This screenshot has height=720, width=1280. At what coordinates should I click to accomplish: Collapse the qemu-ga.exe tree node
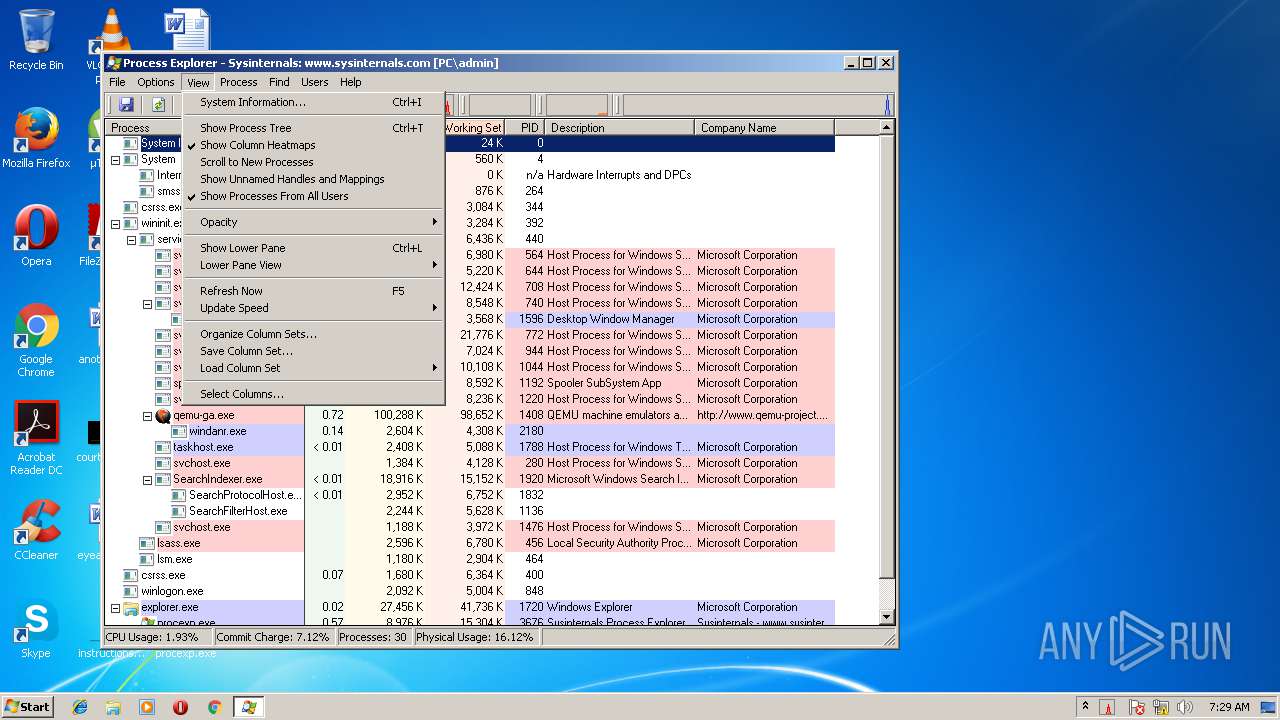click(x=147, y=415)
